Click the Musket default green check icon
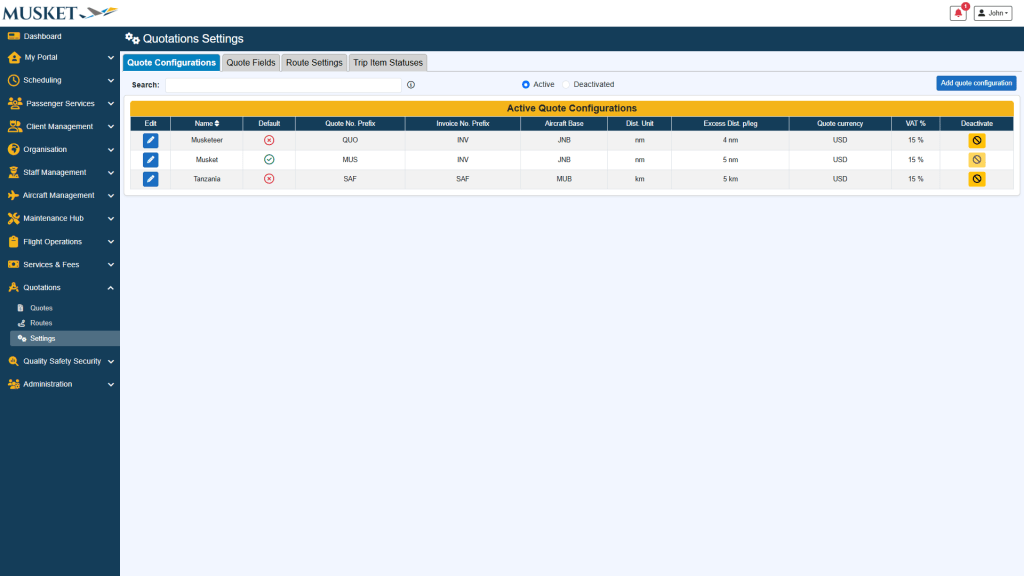1024x576 pixels. coord(269,160)
